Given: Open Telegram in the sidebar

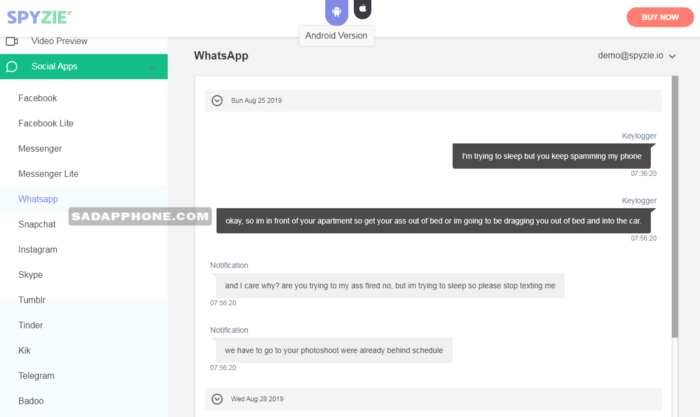Looking at the screenshot, I should pyautogui.click(x=37, y=376).
